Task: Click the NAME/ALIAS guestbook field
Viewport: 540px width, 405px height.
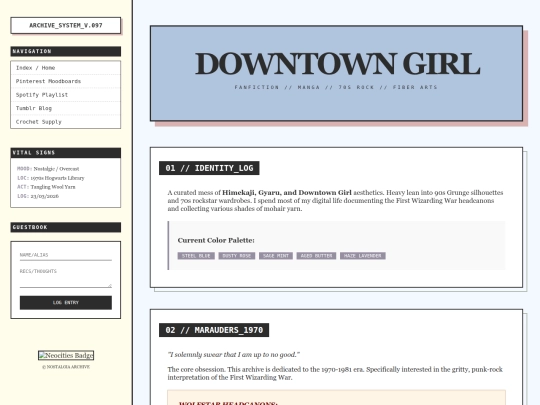Action: point(66,255)
